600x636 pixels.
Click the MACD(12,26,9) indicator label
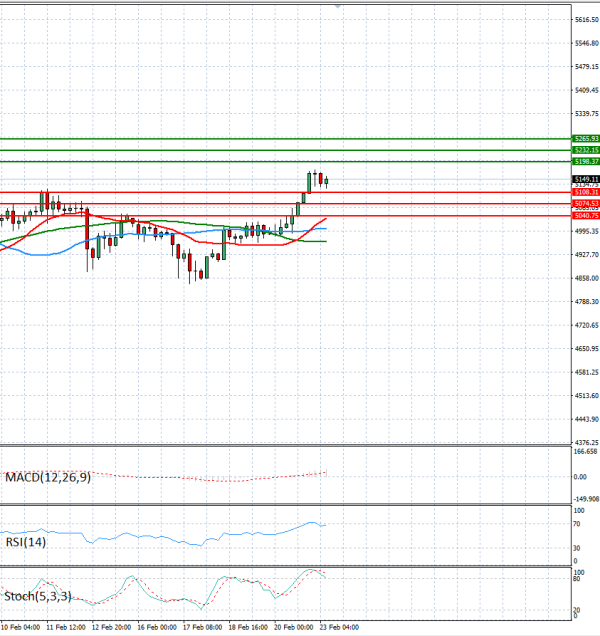coord(48,478)
